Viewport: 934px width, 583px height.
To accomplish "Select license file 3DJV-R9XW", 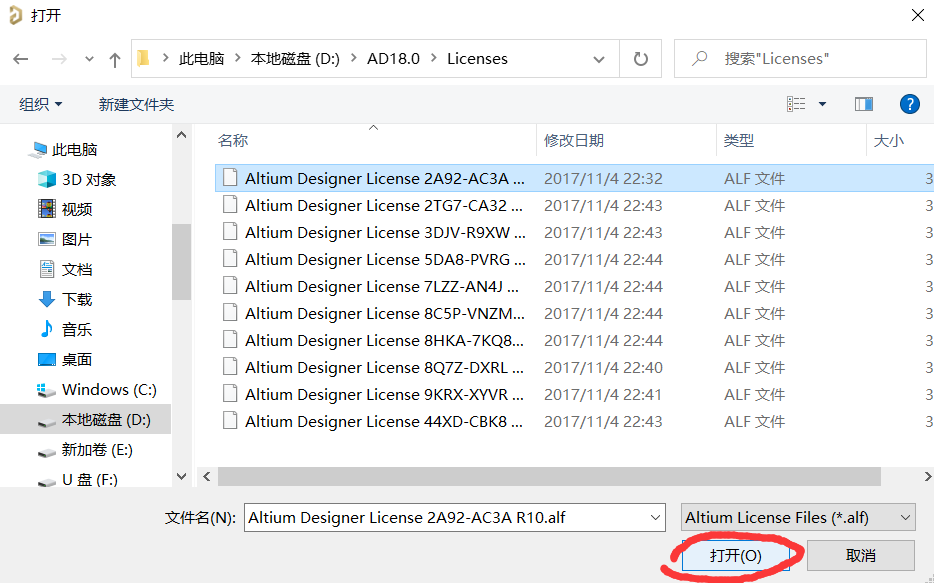I will point(385,232).
